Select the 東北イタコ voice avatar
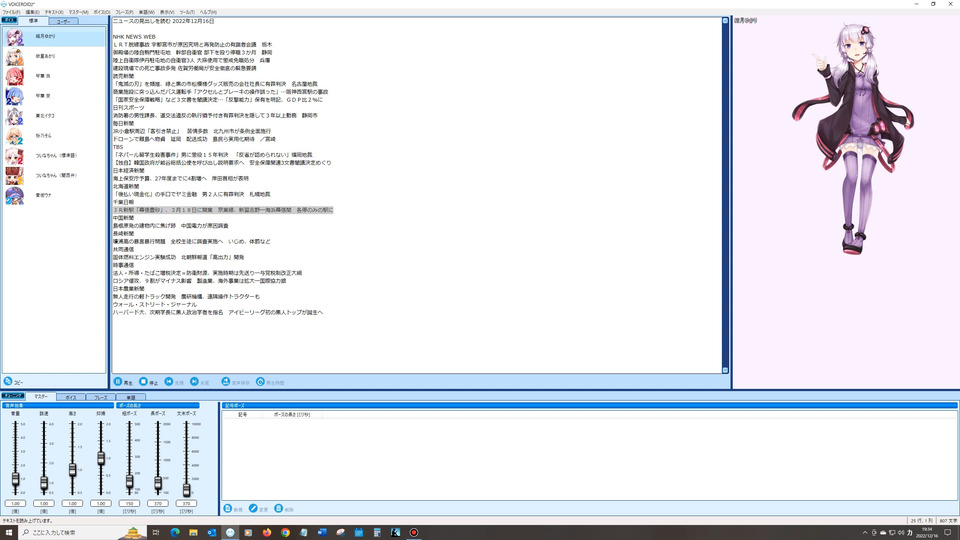 (x=14, y=116)
